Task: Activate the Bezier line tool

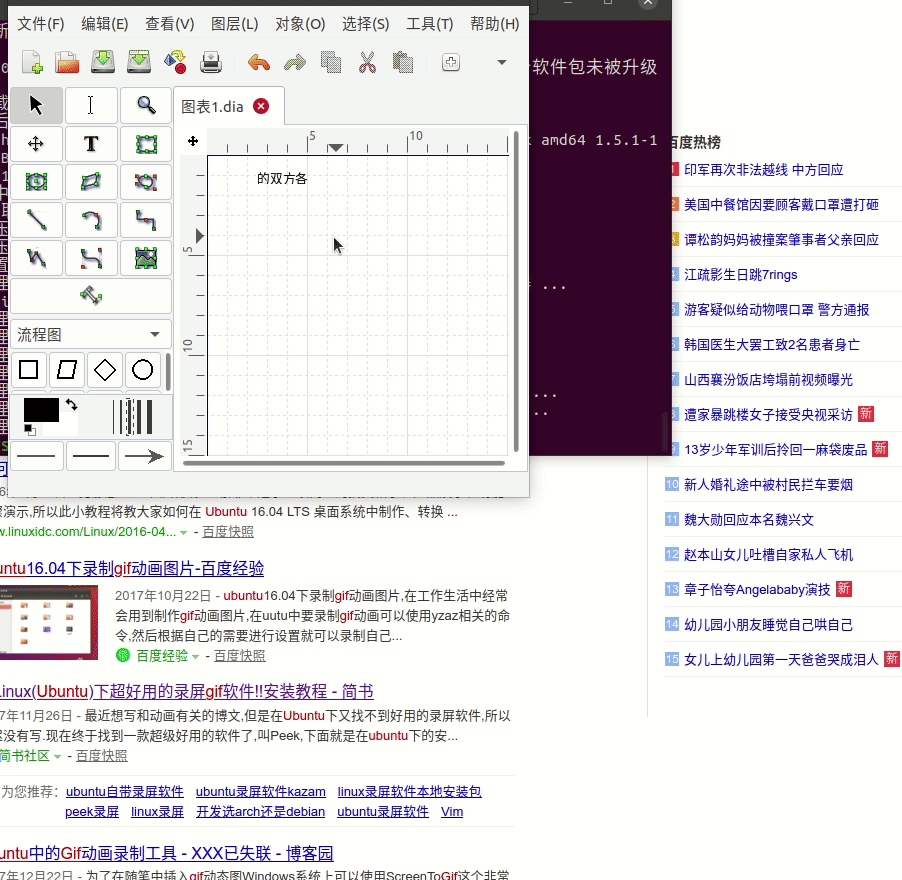Action: 91,258
